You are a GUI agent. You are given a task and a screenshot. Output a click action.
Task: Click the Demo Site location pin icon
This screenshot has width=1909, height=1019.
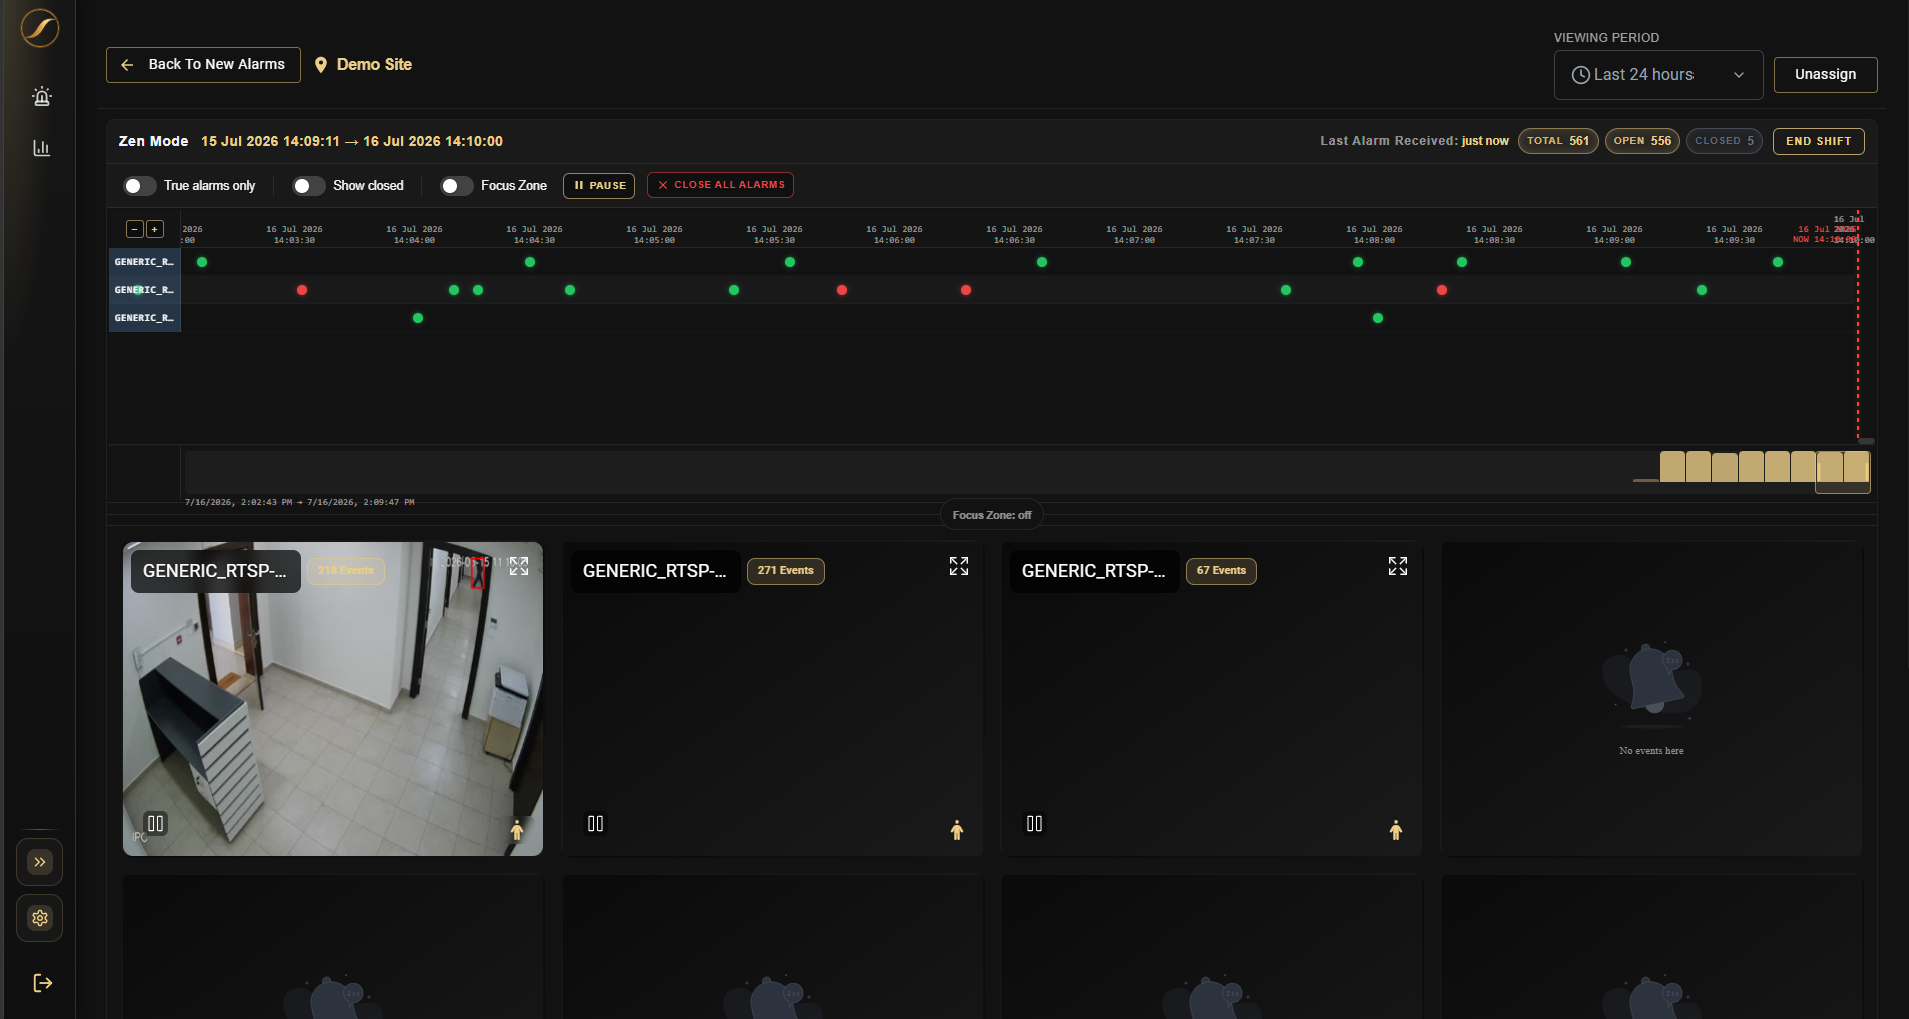click(321, 65)
